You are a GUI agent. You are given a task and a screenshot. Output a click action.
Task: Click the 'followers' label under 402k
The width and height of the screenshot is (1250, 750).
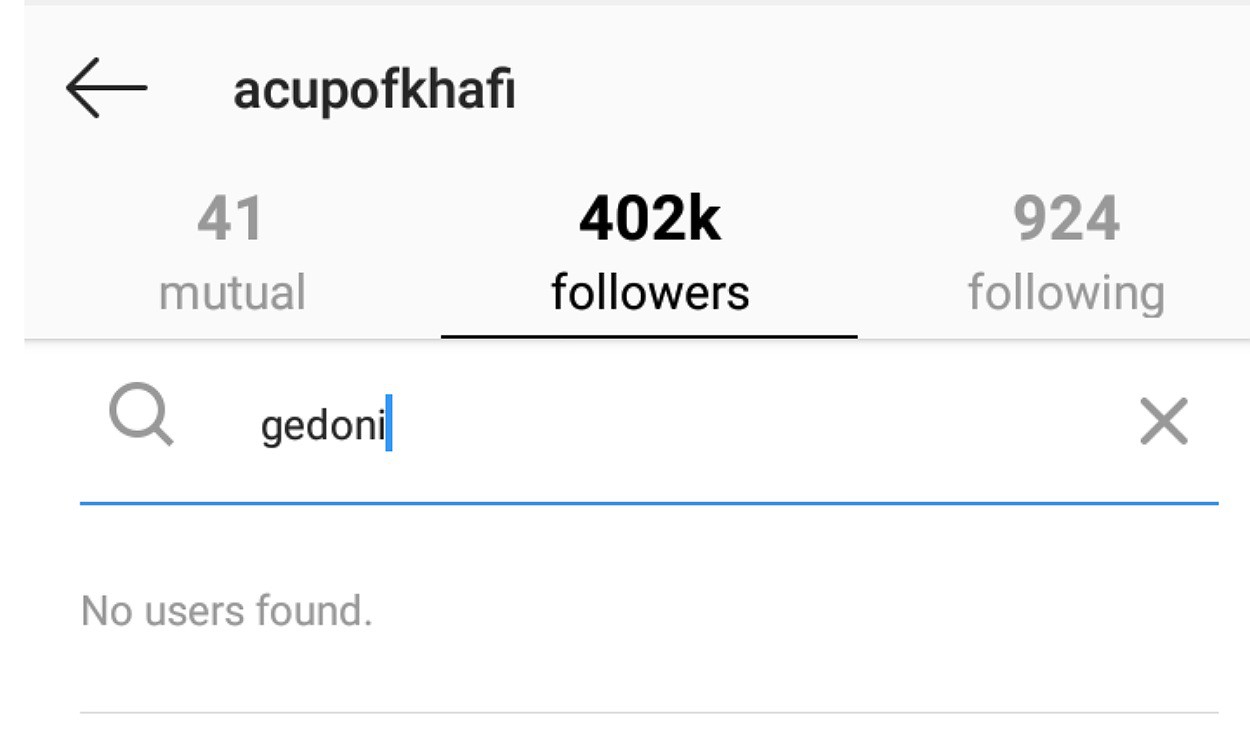[x=650, y=293]
